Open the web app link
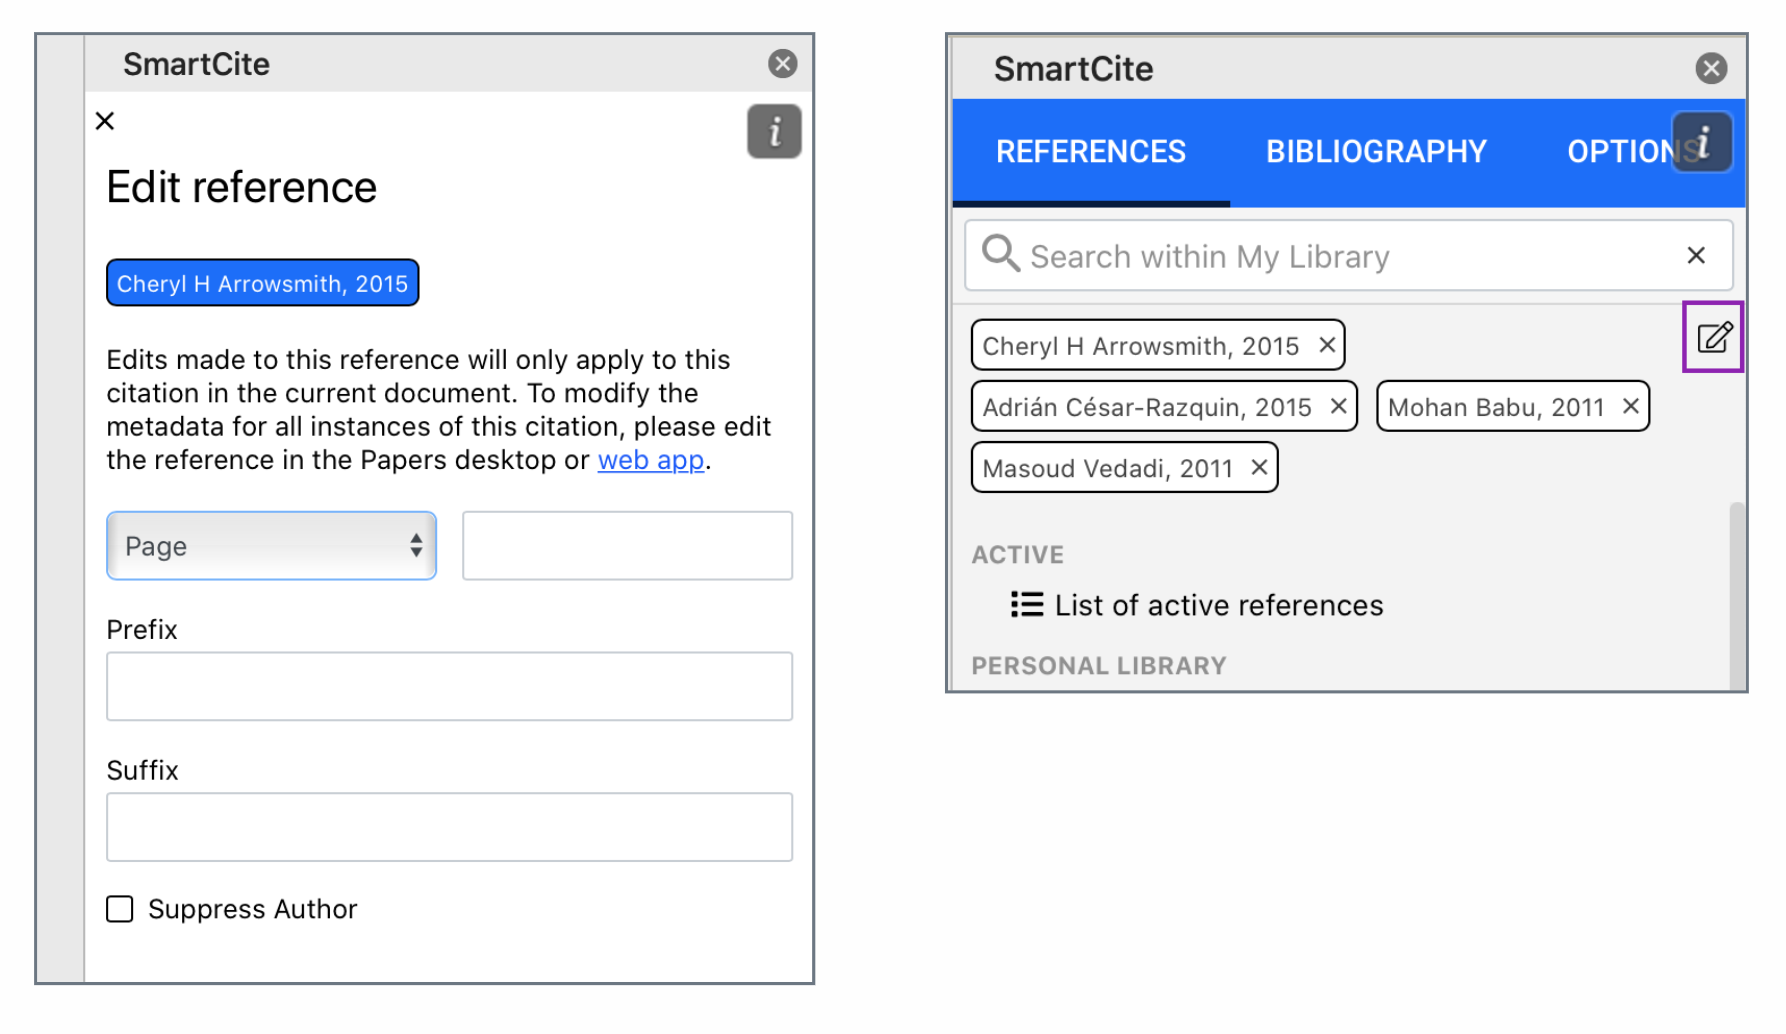 pyautogui.click(x=650, y=460)
